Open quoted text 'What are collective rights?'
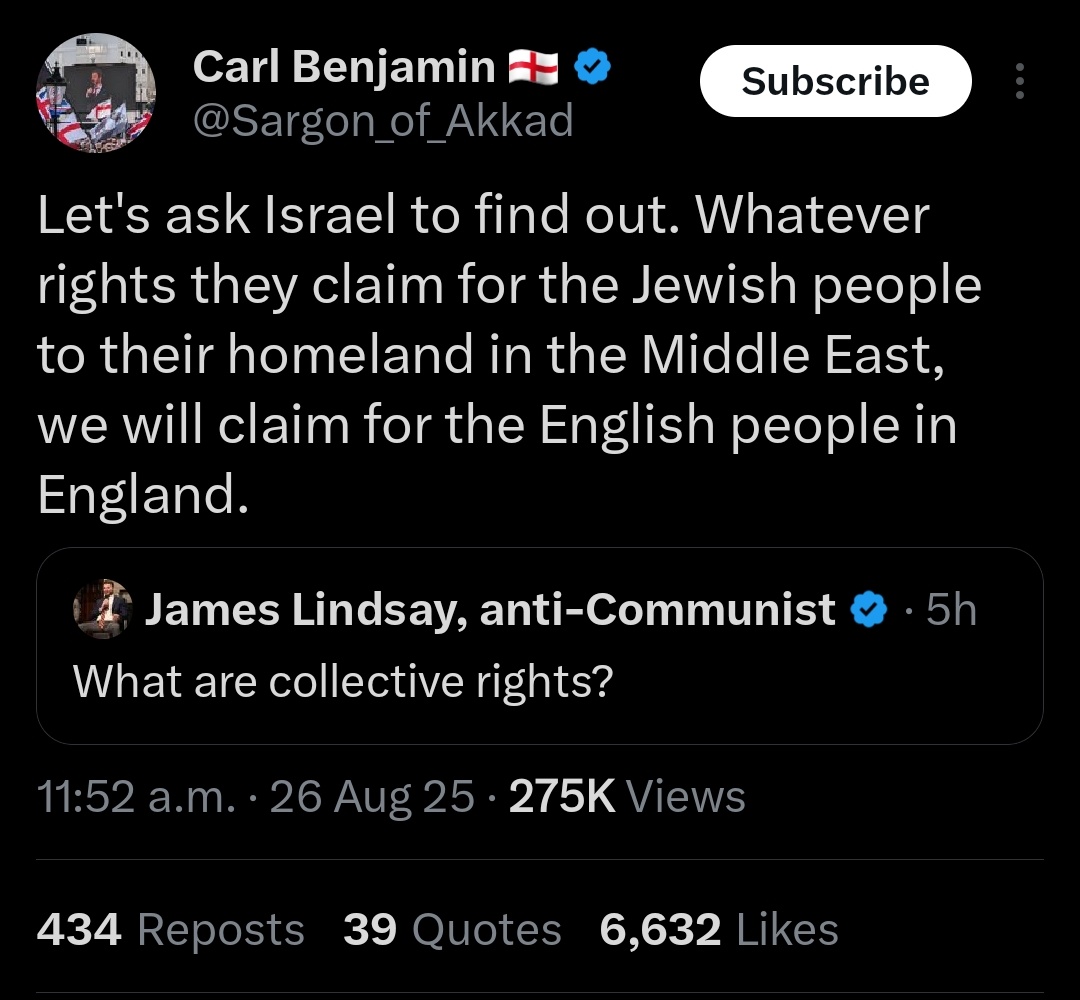 [x=342, y=682]
